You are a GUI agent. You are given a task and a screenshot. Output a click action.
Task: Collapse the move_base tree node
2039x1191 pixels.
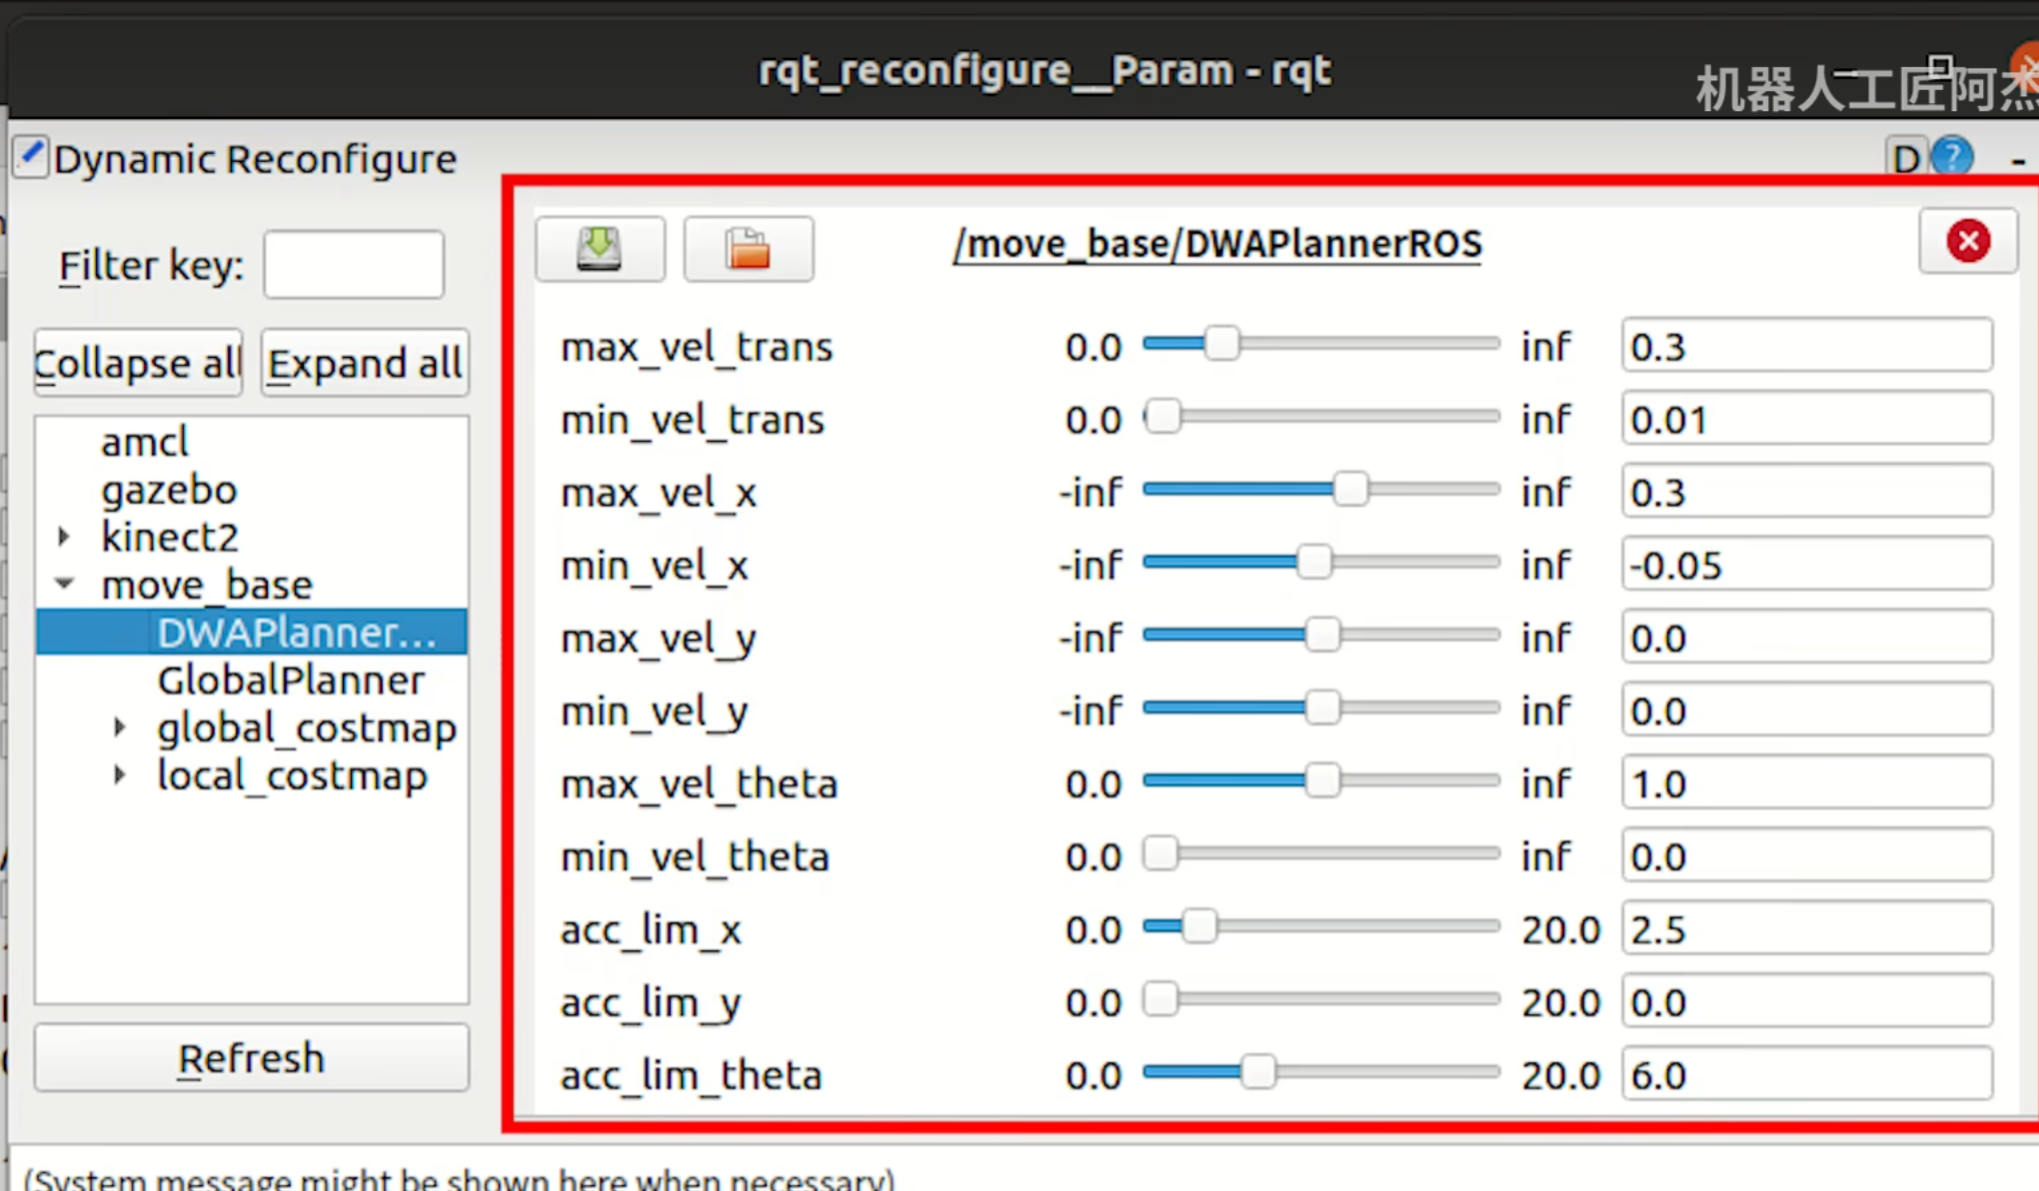pyautogui.click(x=64, y=584)
